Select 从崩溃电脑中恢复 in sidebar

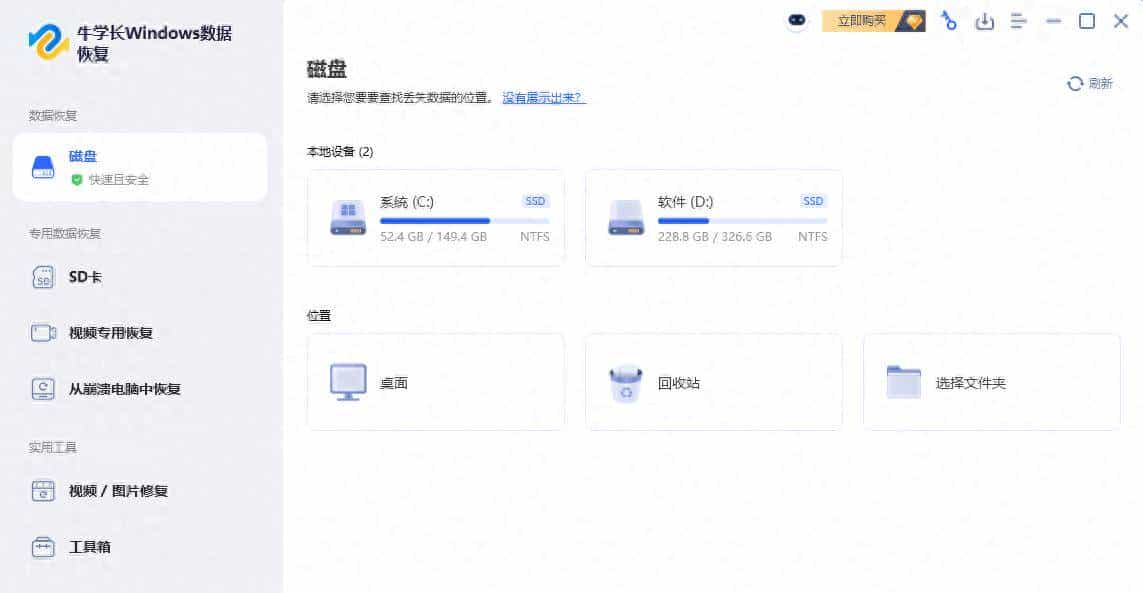[124, 389]
